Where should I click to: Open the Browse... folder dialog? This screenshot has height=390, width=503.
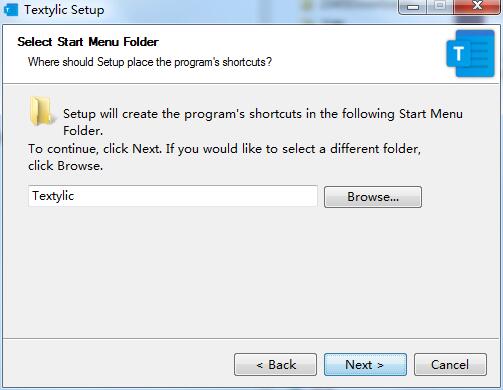point(373,197)
